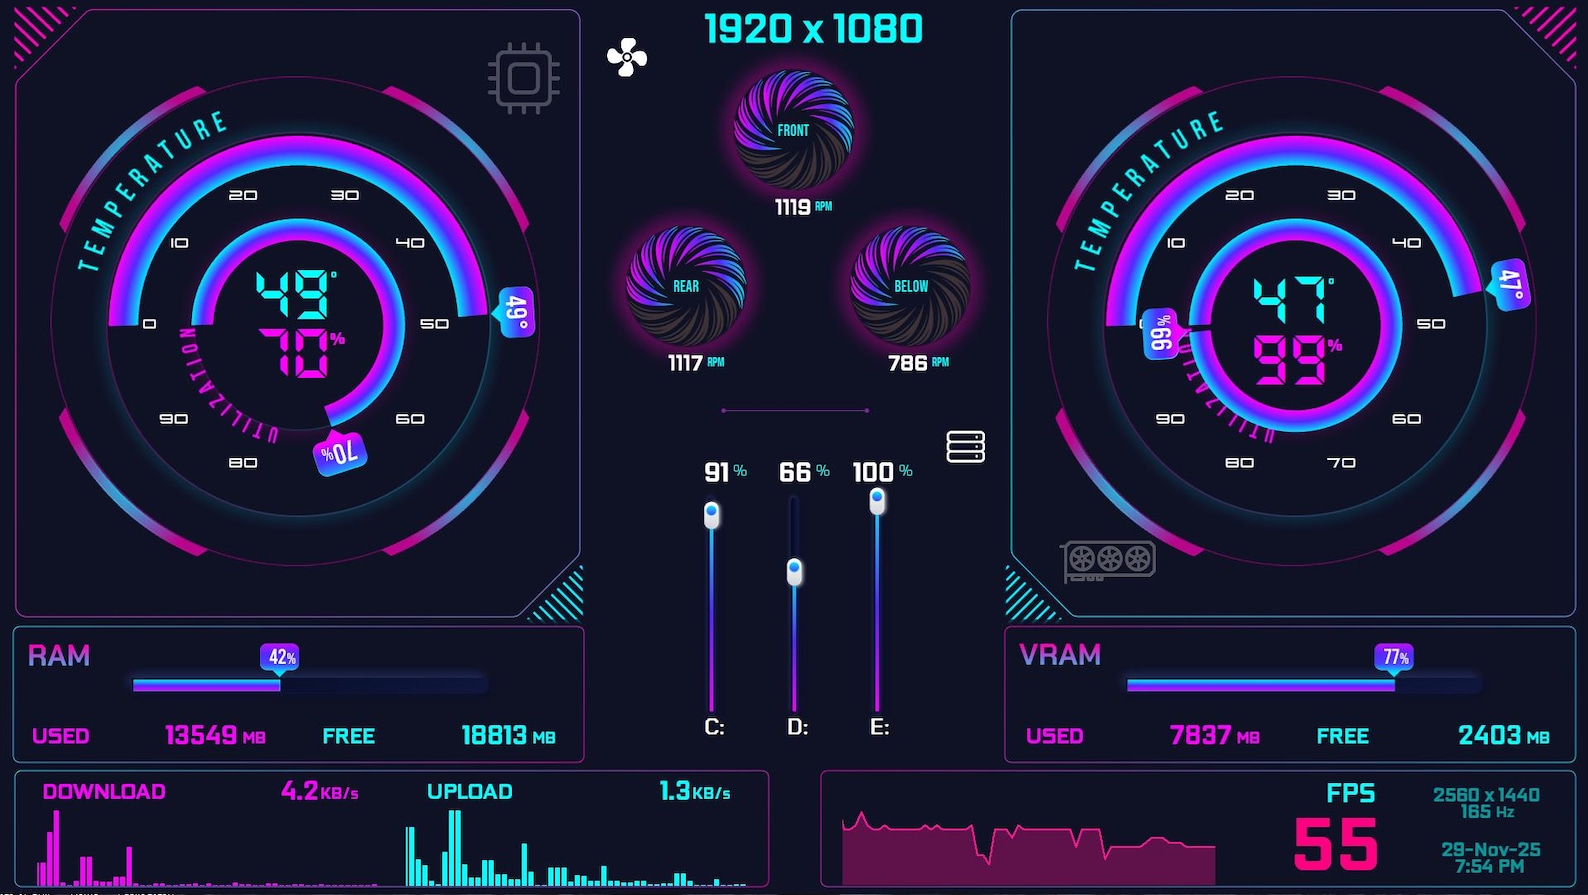The width and height of the screenshot is (1588, 895).
Task: Click the VRAM 77% usage marker
Action: tap(1394, 659)
